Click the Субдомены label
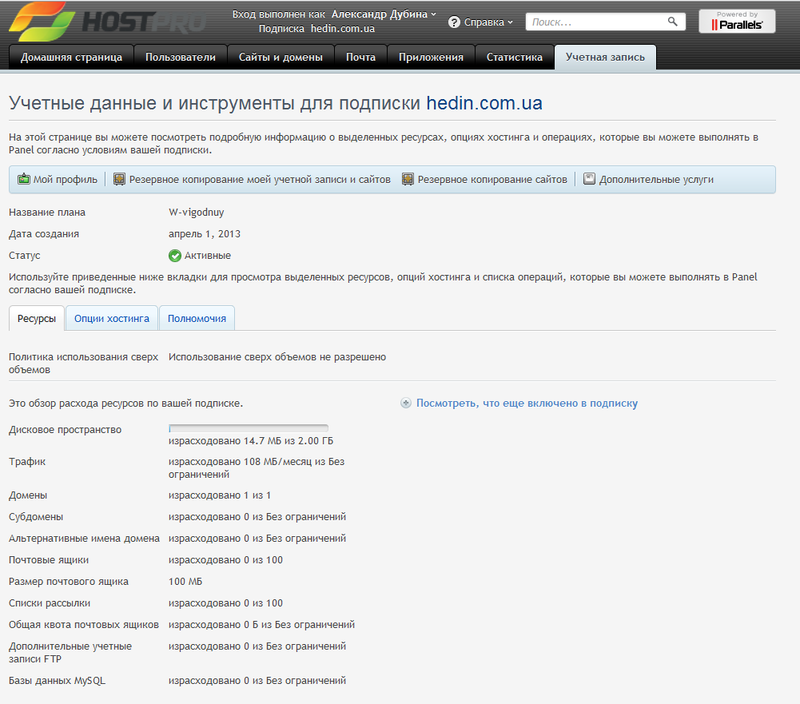This screenshot has width=800, height=704. 36,517
